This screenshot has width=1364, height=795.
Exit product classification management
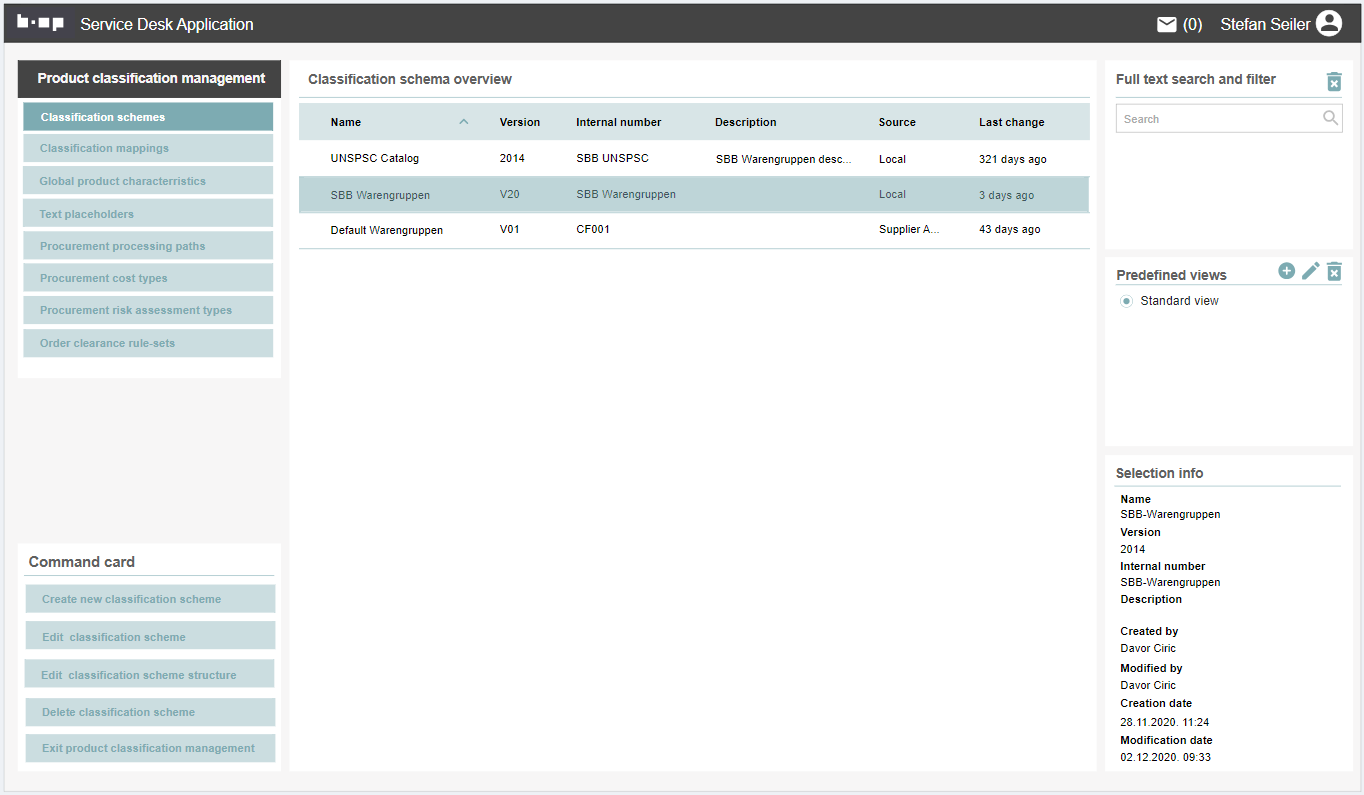150,748
